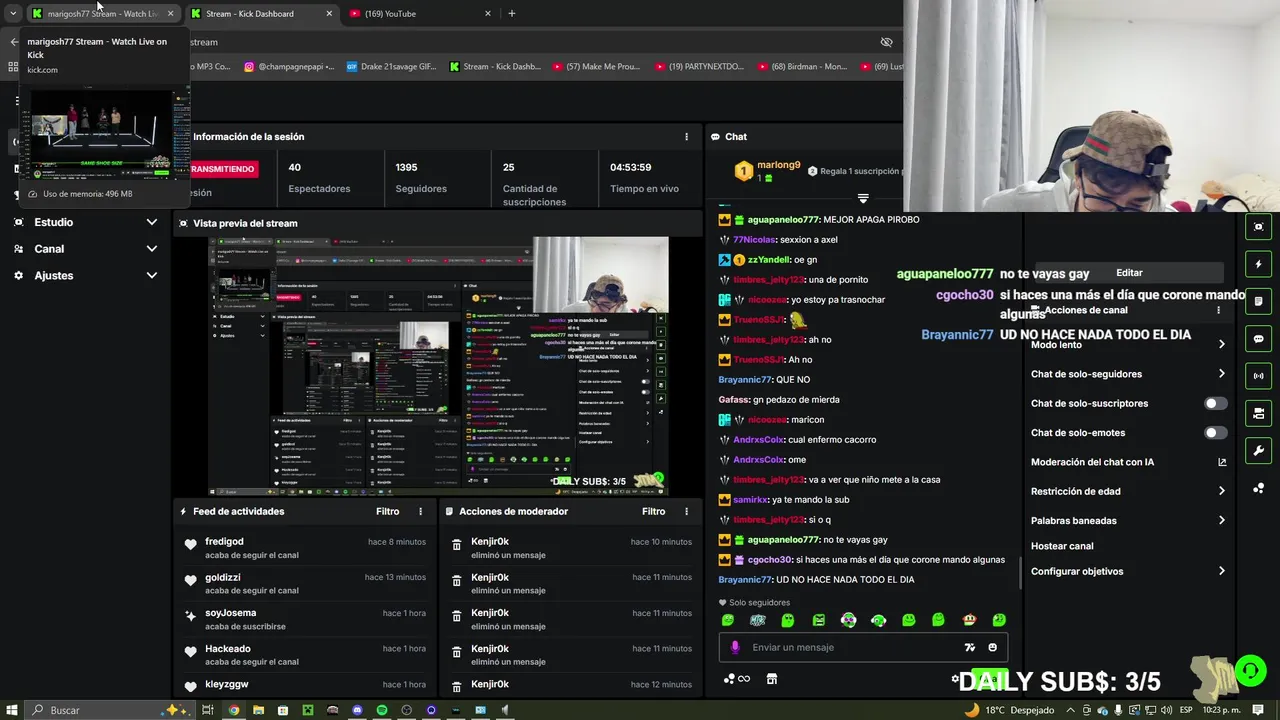The width and height of the screenshot is (1280, 720).
Task: Open the stream preview panel icon on the right sidebar
Action: click(x=1258, y=227)
